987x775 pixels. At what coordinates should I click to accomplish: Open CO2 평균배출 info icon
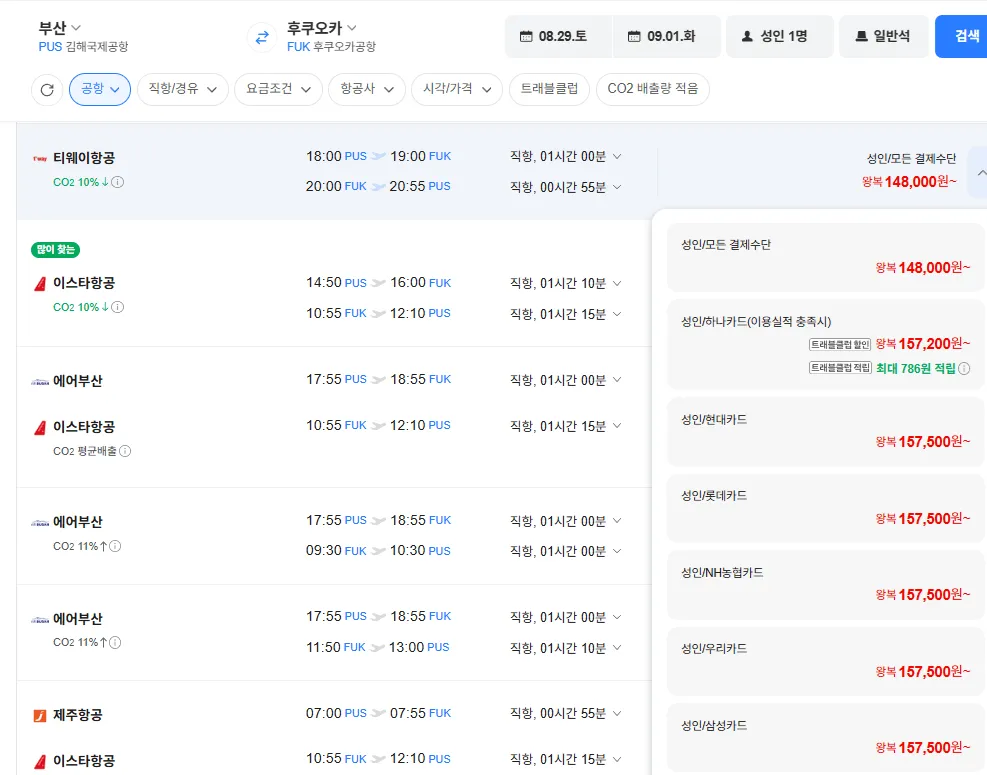click(125, 451)
